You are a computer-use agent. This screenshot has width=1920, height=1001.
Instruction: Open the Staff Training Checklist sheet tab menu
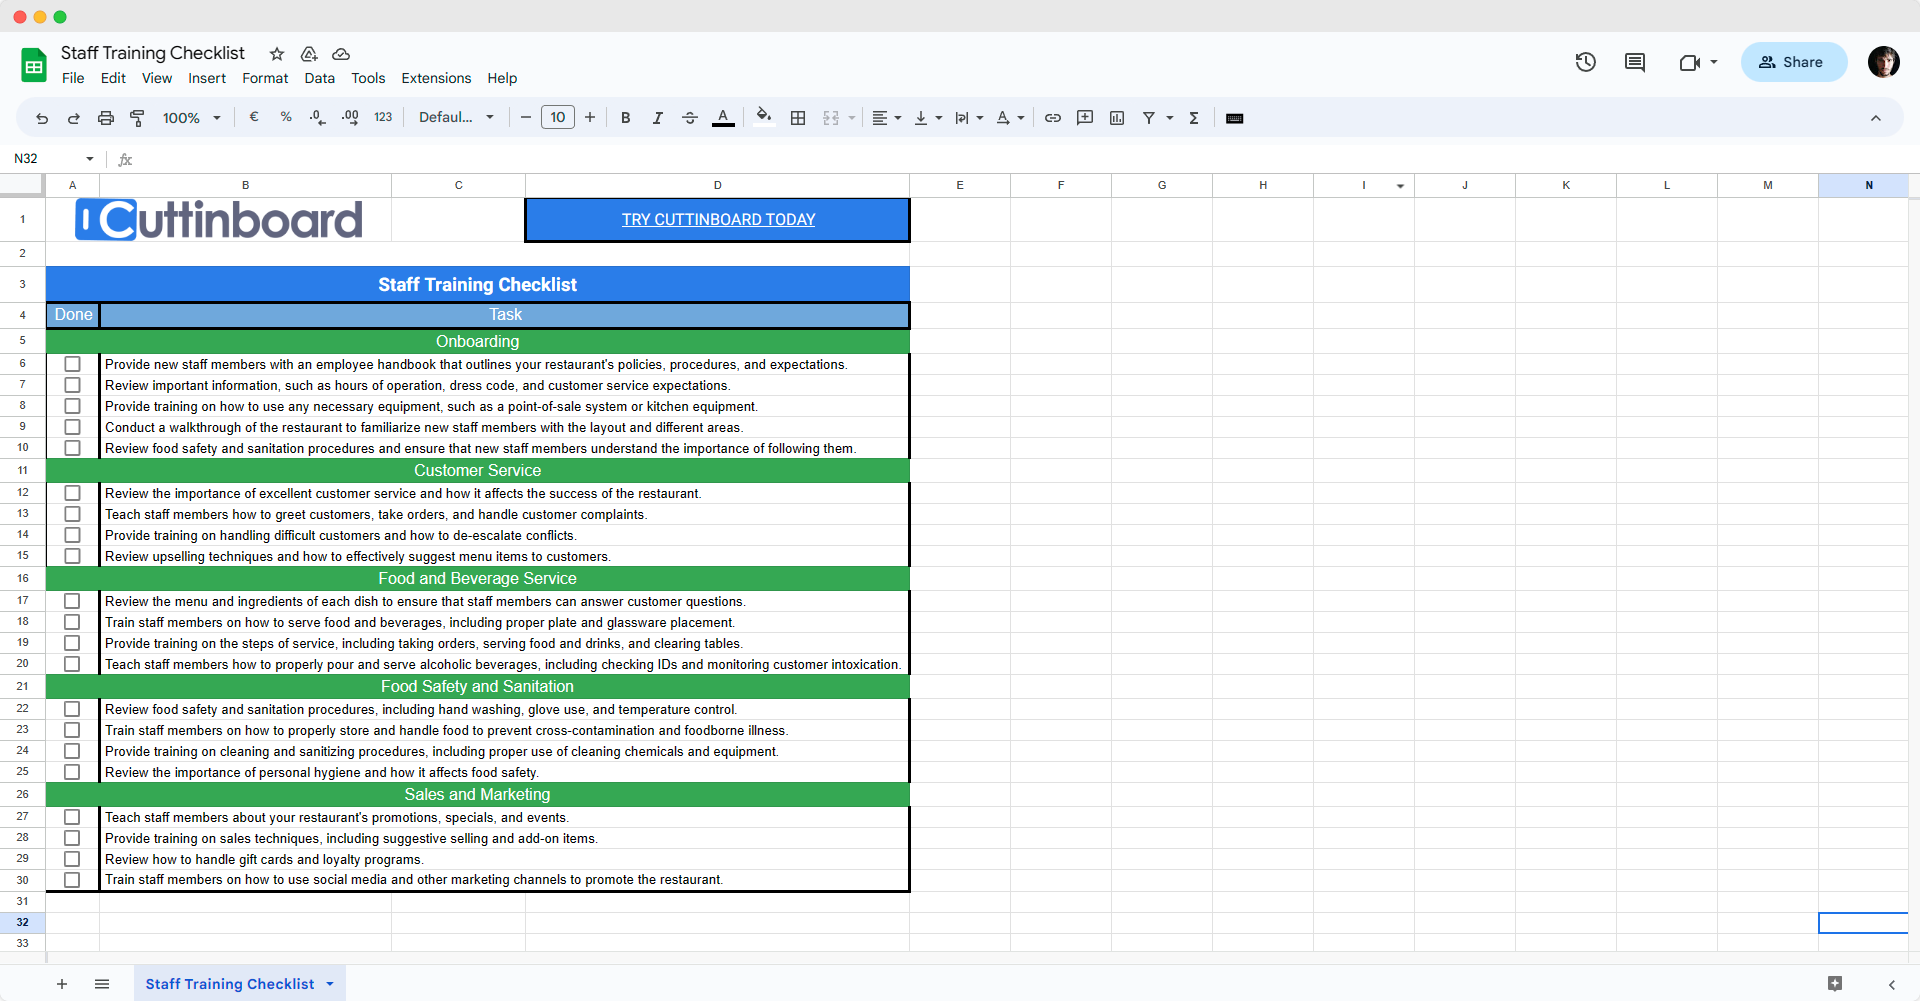click(330, 984)
